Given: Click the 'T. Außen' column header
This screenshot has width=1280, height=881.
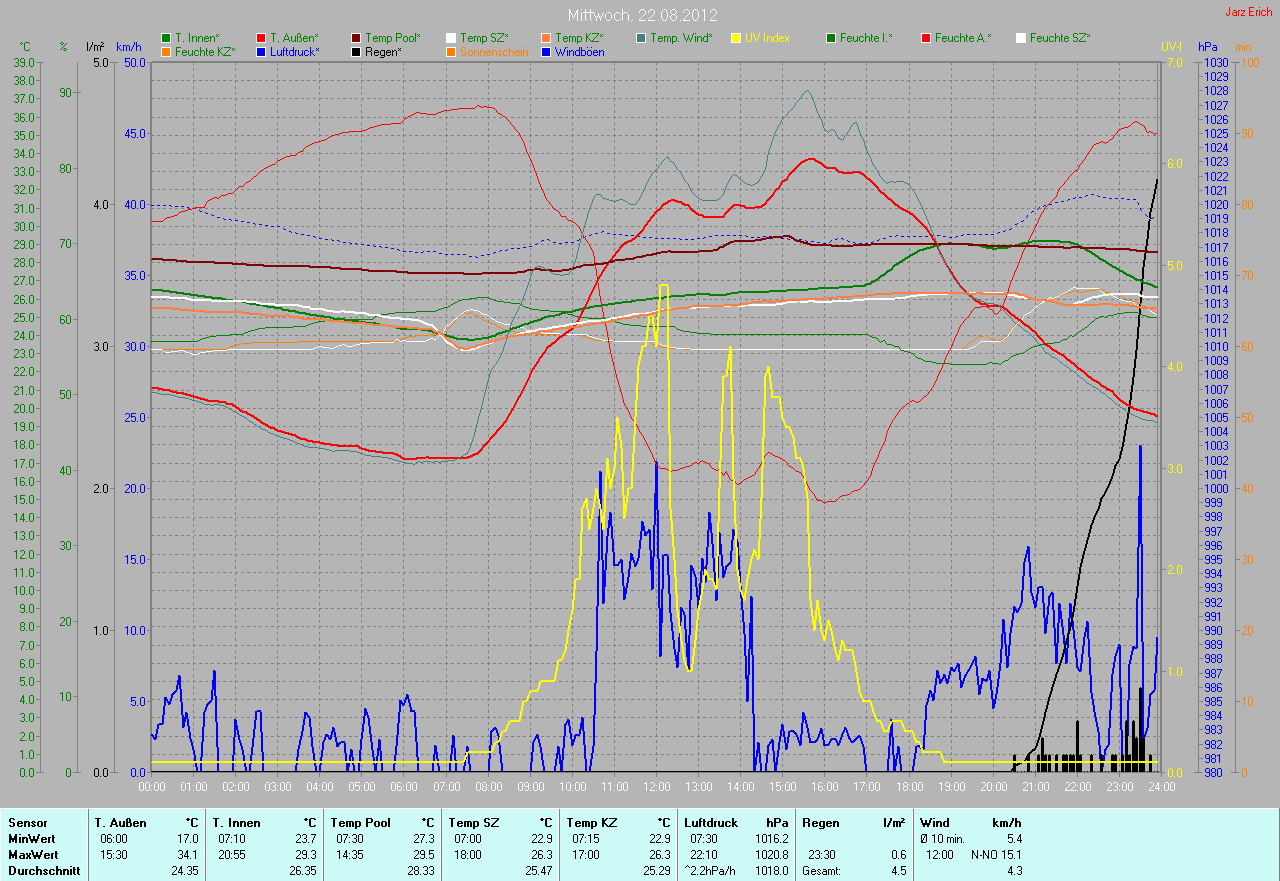Looking at the screenshot, I should point(120,823).
